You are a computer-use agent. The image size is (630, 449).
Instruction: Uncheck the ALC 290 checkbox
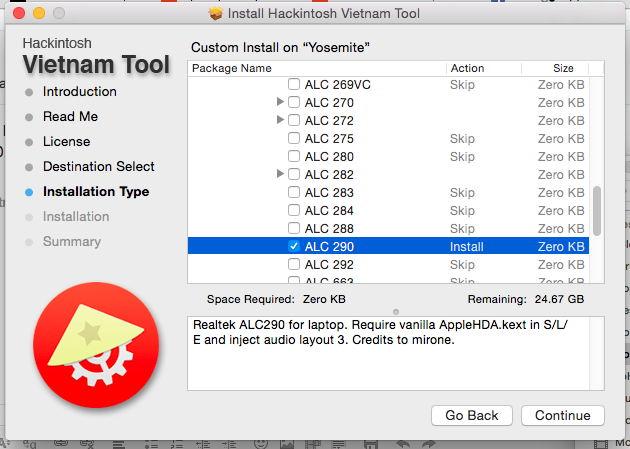click(x=294, y=246)
